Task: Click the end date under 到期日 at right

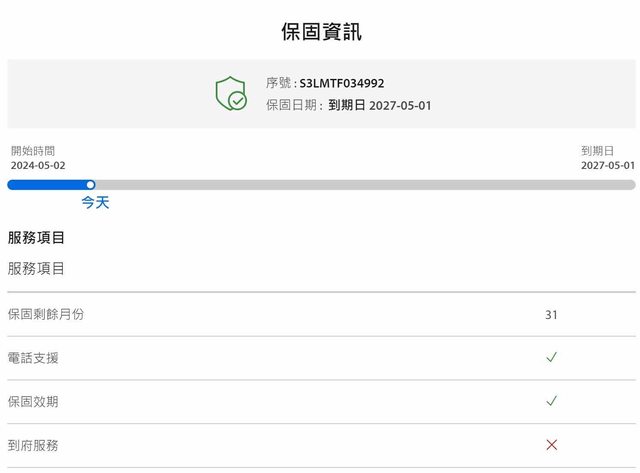Action: coord(607,166)
